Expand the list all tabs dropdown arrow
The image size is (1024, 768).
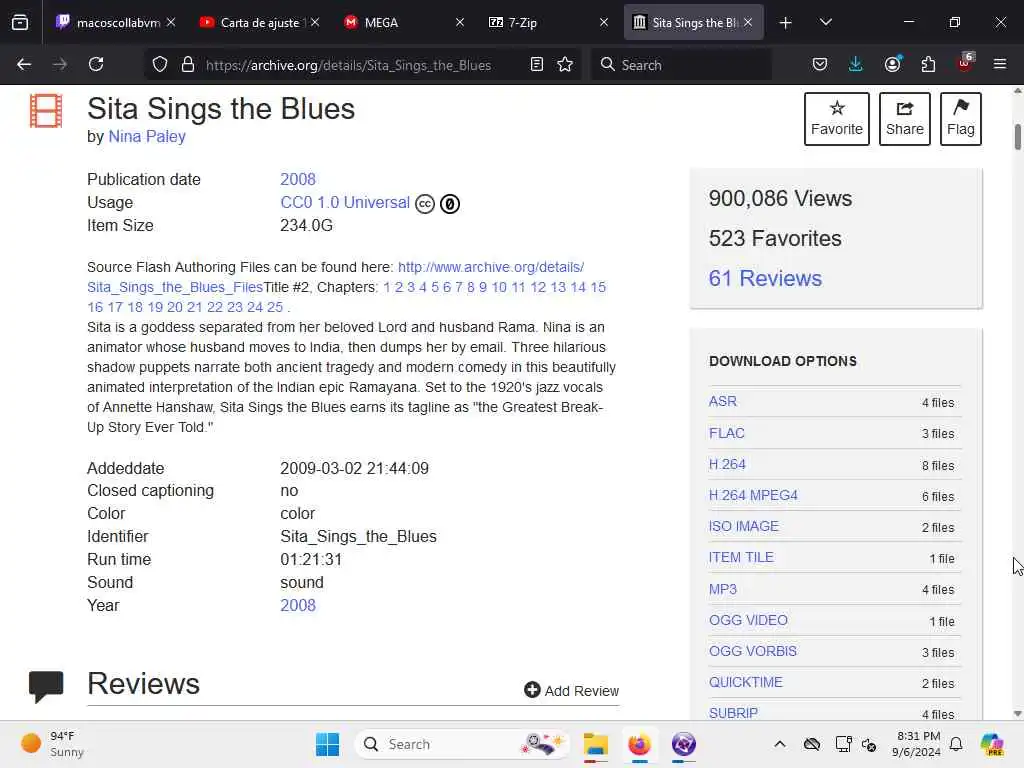(x=825, y=22)
